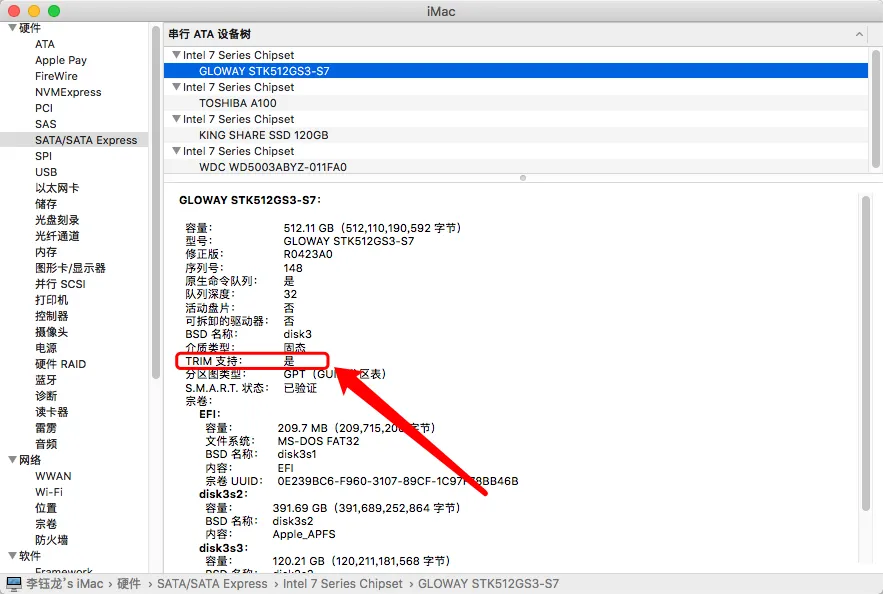883x594 pixels.
Task: Open 图形卡/显示器 sidebar entry
Action: 70,268
